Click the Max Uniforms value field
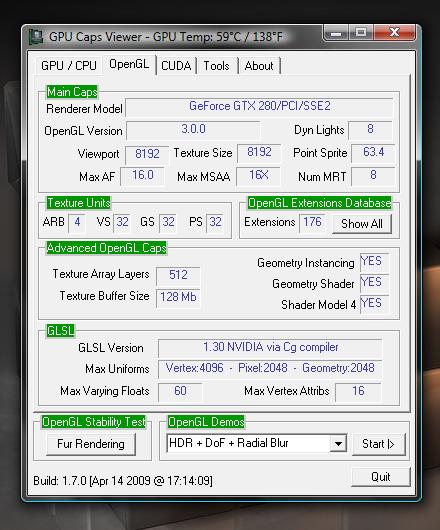Image resolution: width=440 pixels, height=530 pixels. click(270, 369)
